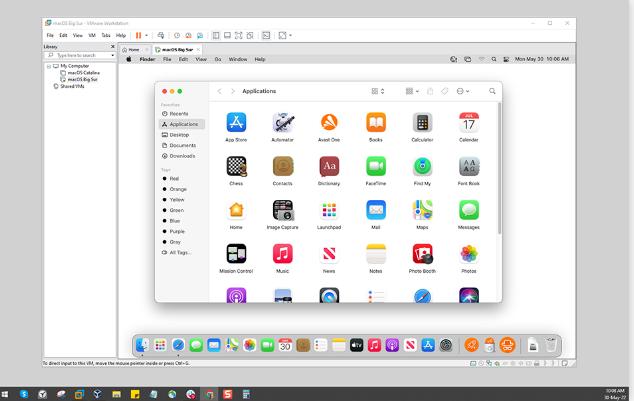
Task: Open Podcasts from the Dock
Action: (x=392, y=345)
